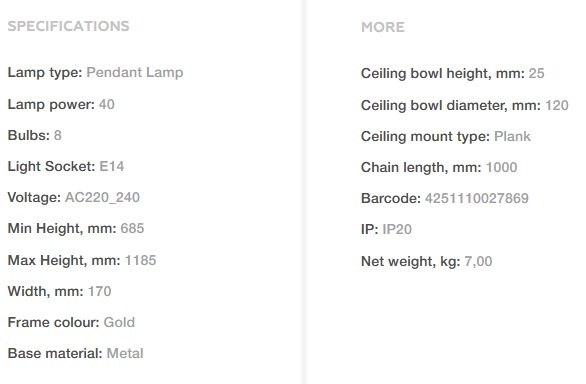The width and height of the screenshot is (586, 384).
Task: Select the Base material Metal value
Action: coord(125,353)
